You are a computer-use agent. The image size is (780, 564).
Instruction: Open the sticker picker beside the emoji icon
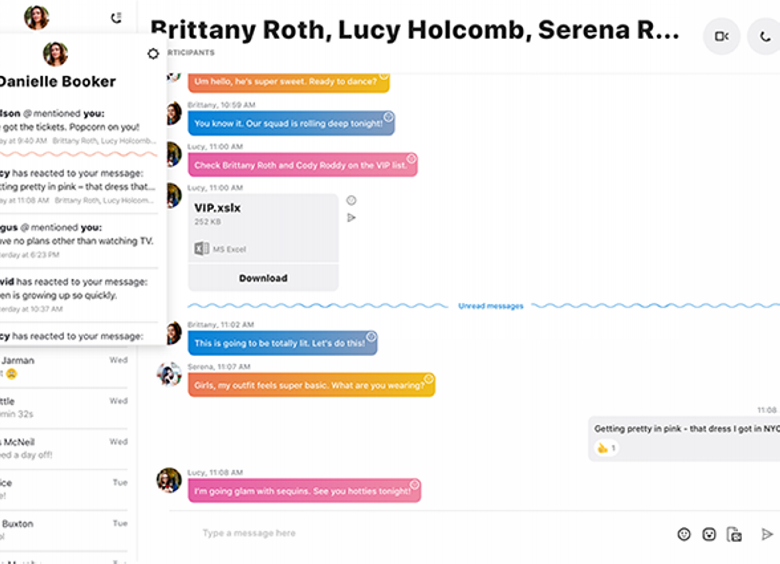709,534
